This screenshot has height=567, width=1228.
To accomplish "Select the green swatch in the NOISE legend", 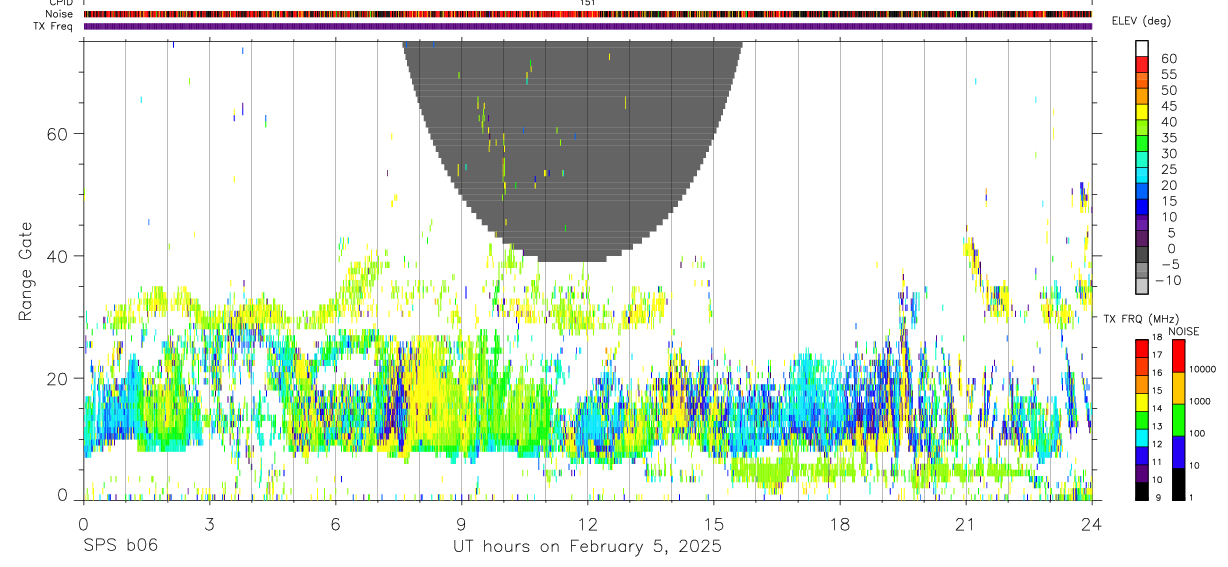I will pos(1177,420).
